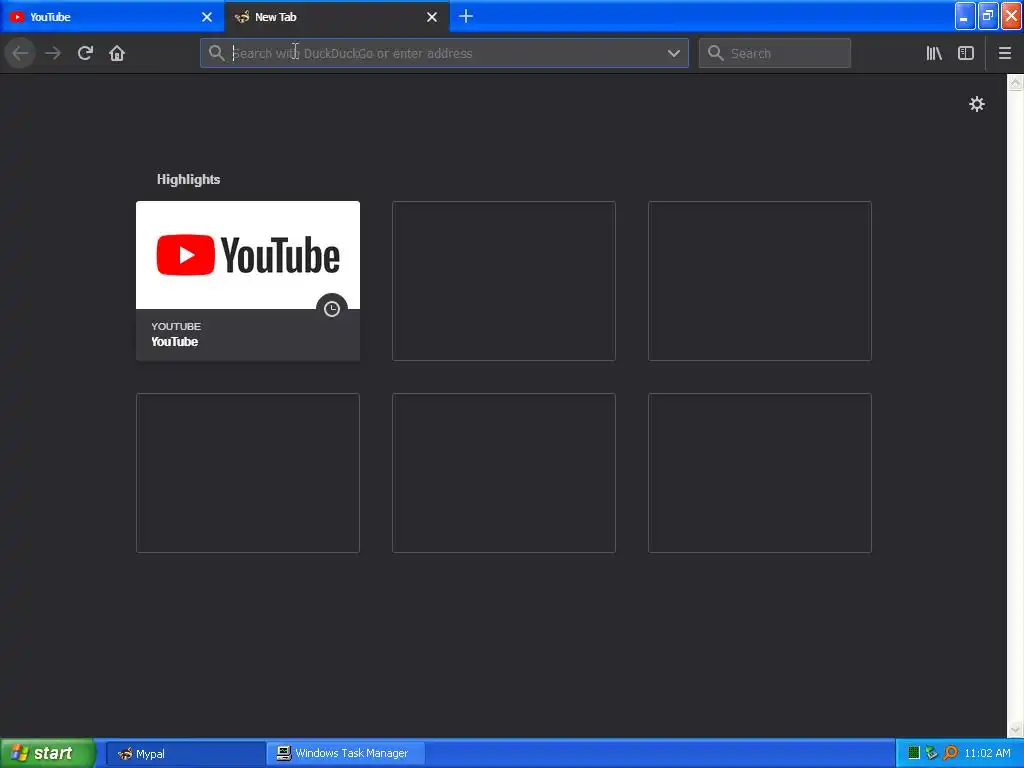
Task: Open the home page via house icon
Action: pos(117,53)
